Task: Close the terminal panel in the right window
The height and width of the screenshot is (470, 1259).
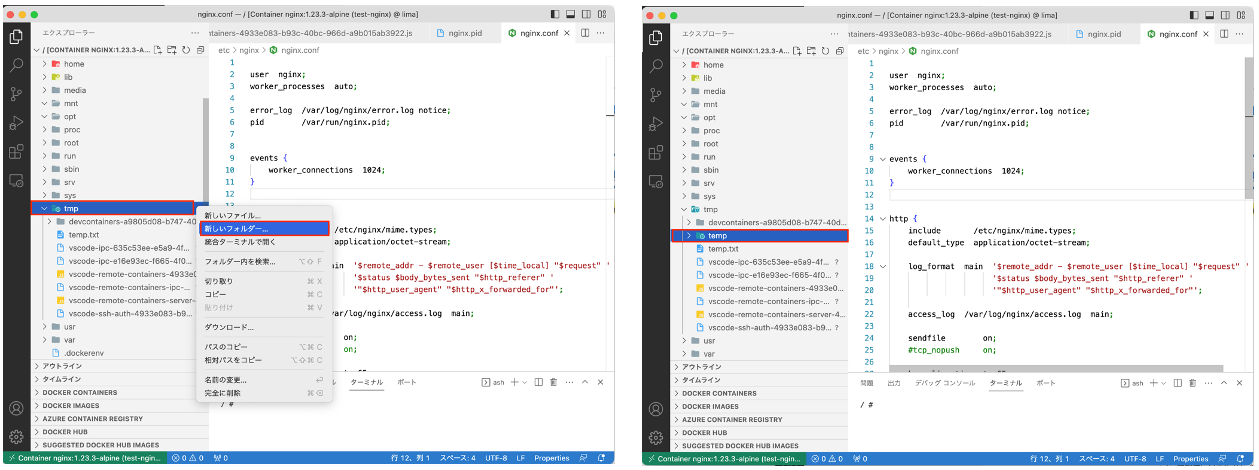Action: pos(1239,383)
